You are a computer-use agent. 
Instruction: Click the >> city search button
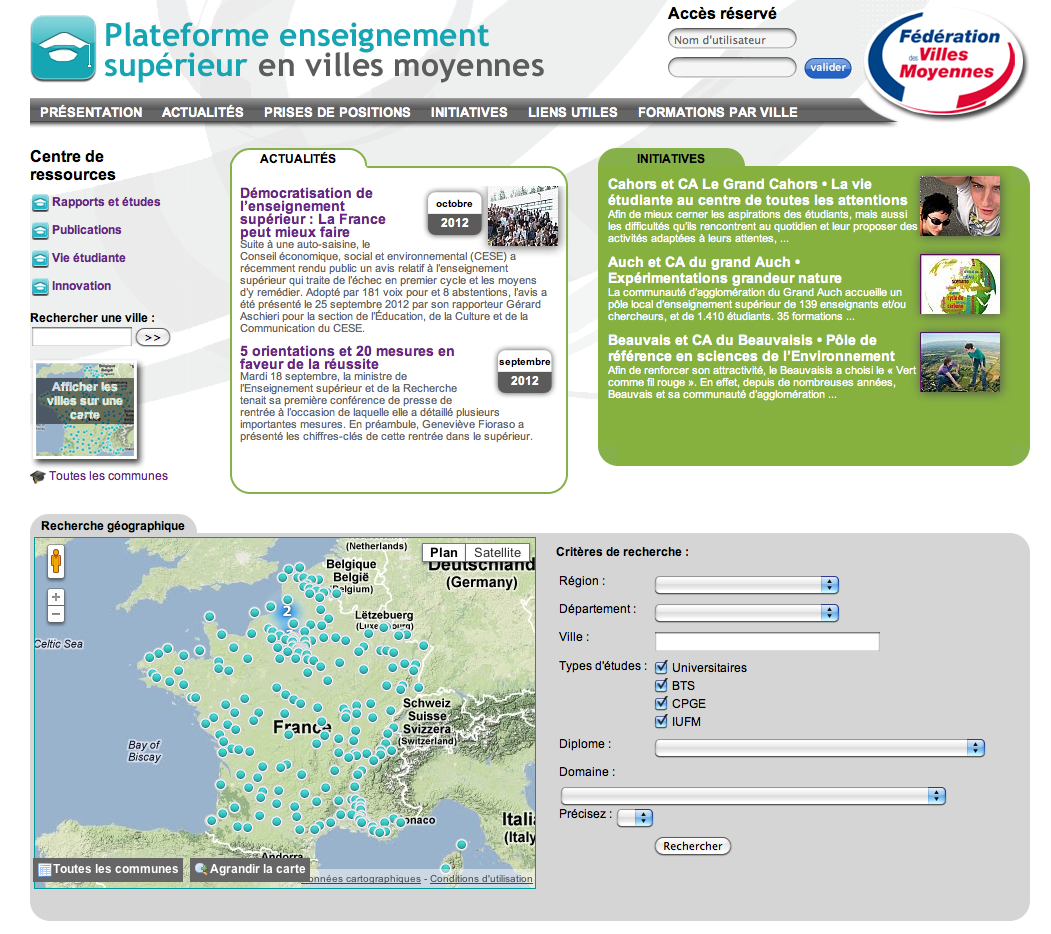153,337
